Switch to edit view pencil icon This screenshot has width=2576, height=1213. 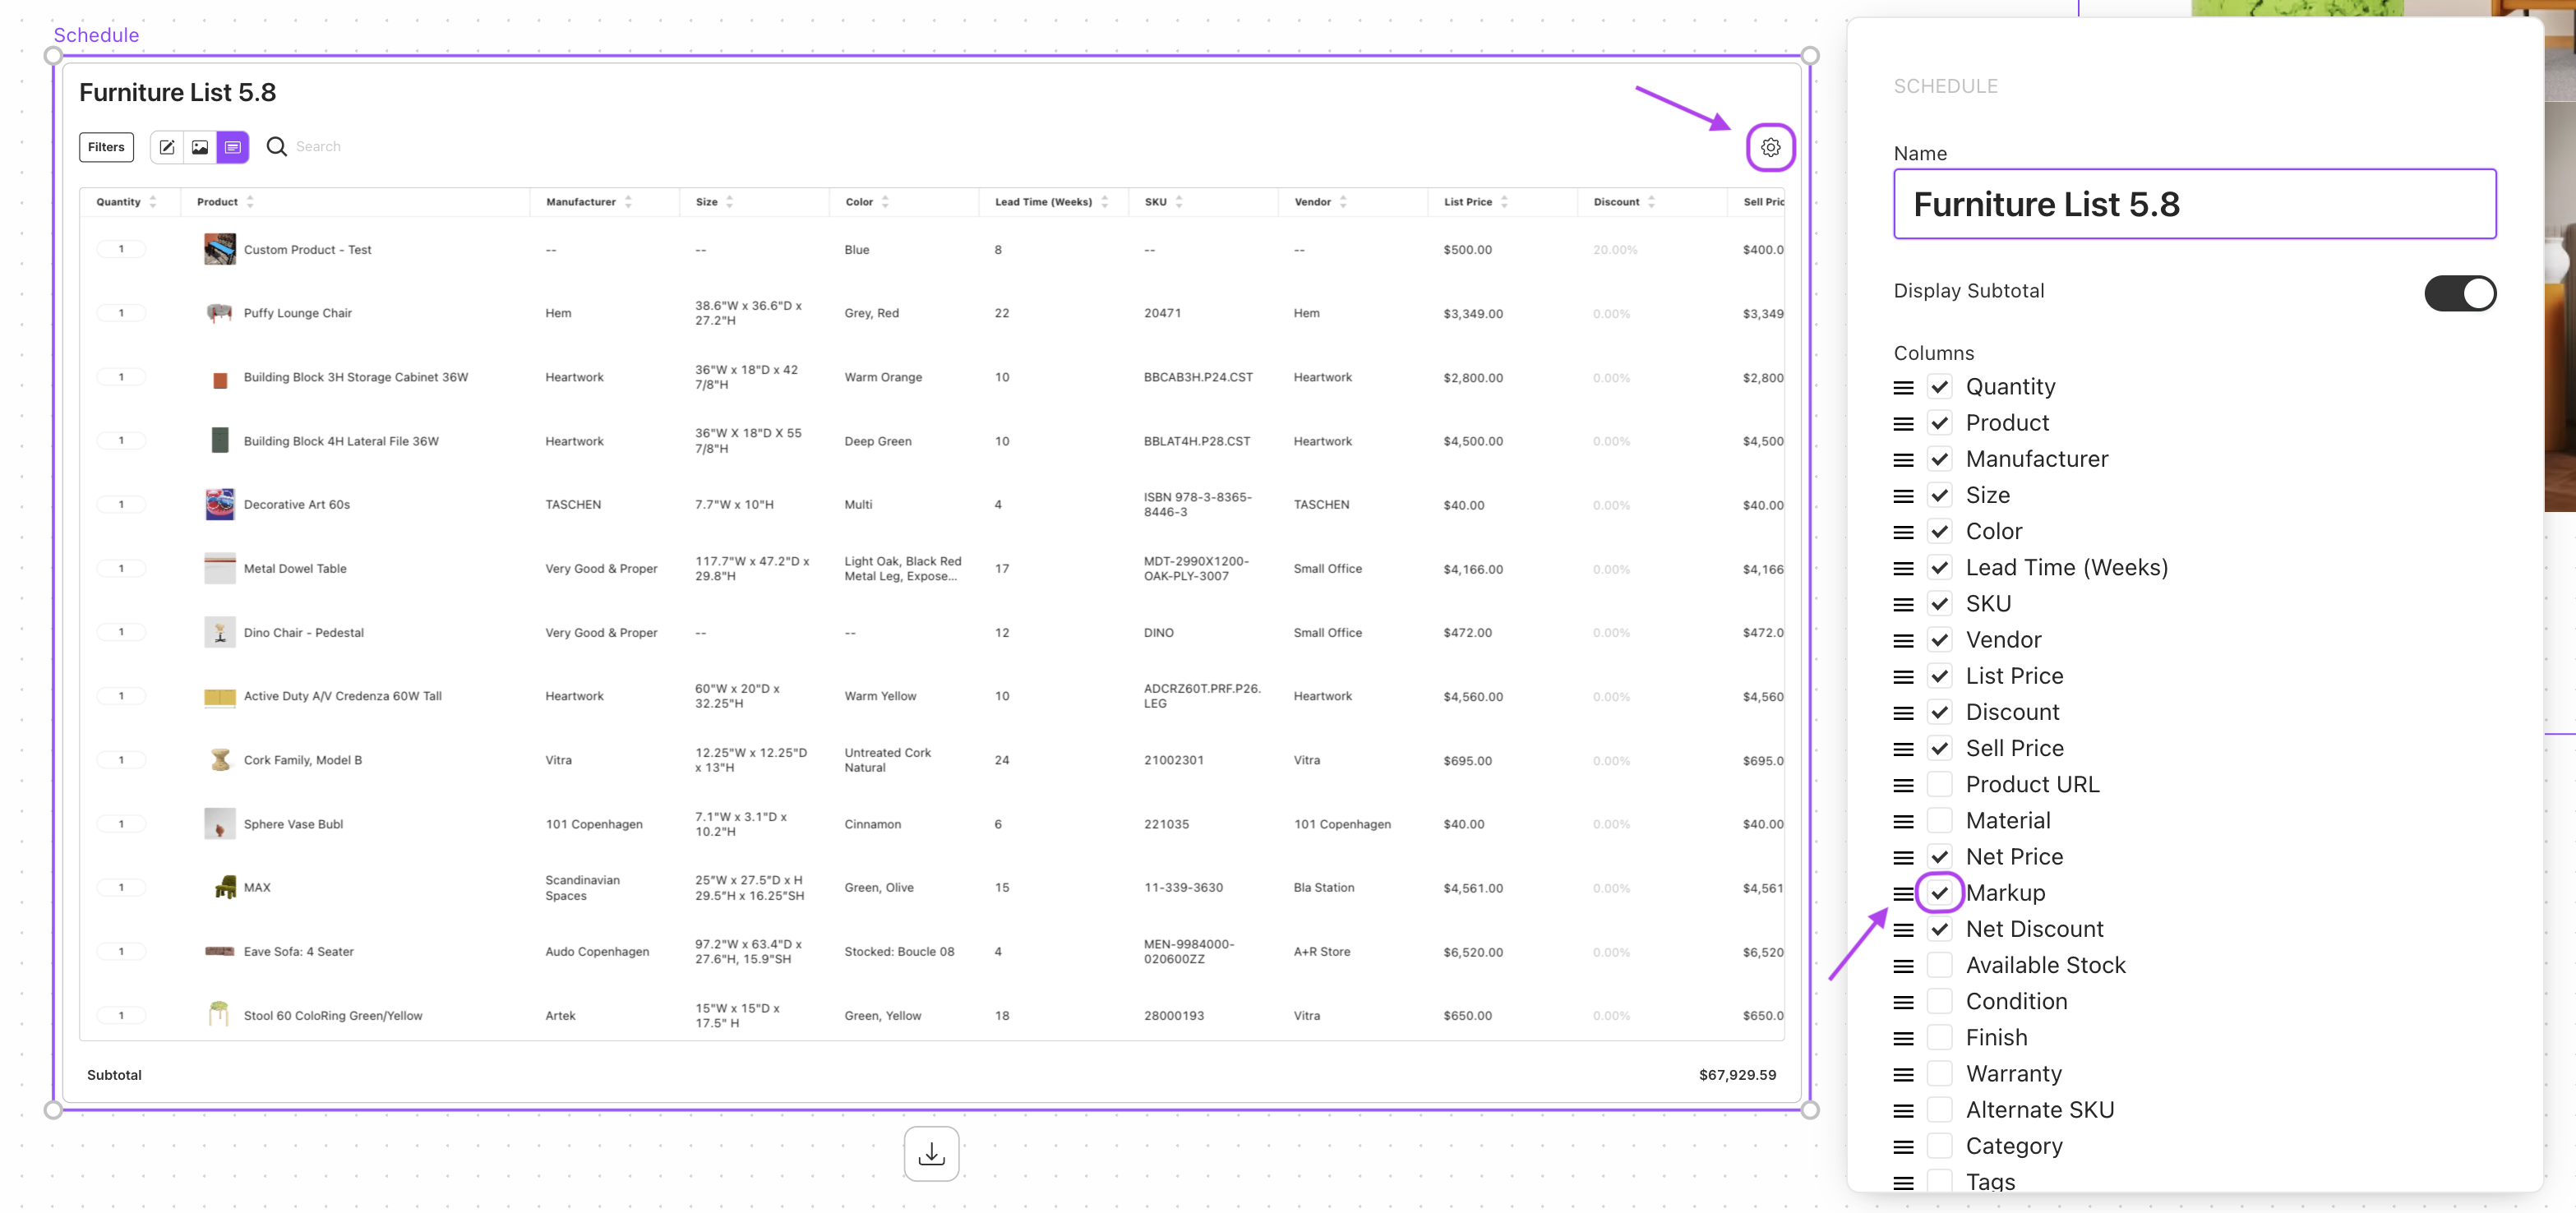coord(167,147)
